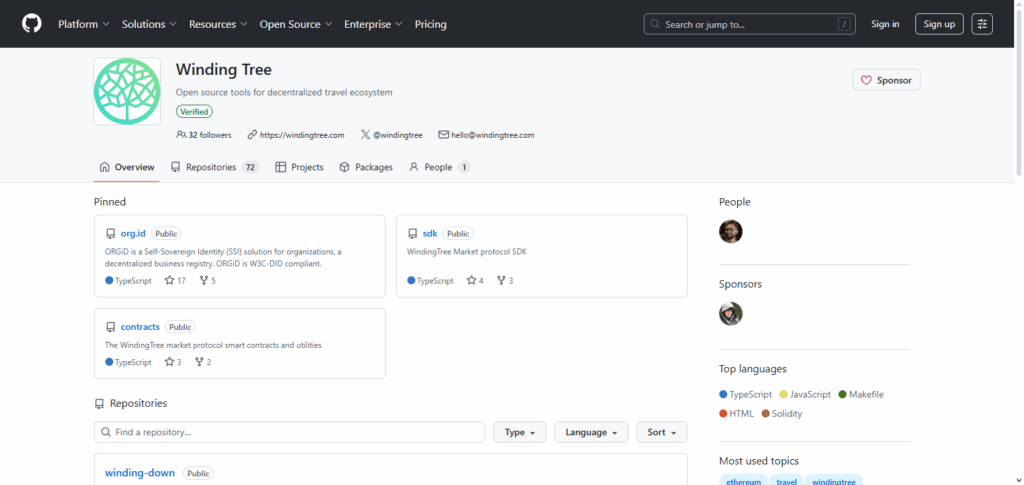The width and height of the screenshot is (1024, 485).
Task: Expand the Language filter dropdown
Action: click(x=591, y=432)
